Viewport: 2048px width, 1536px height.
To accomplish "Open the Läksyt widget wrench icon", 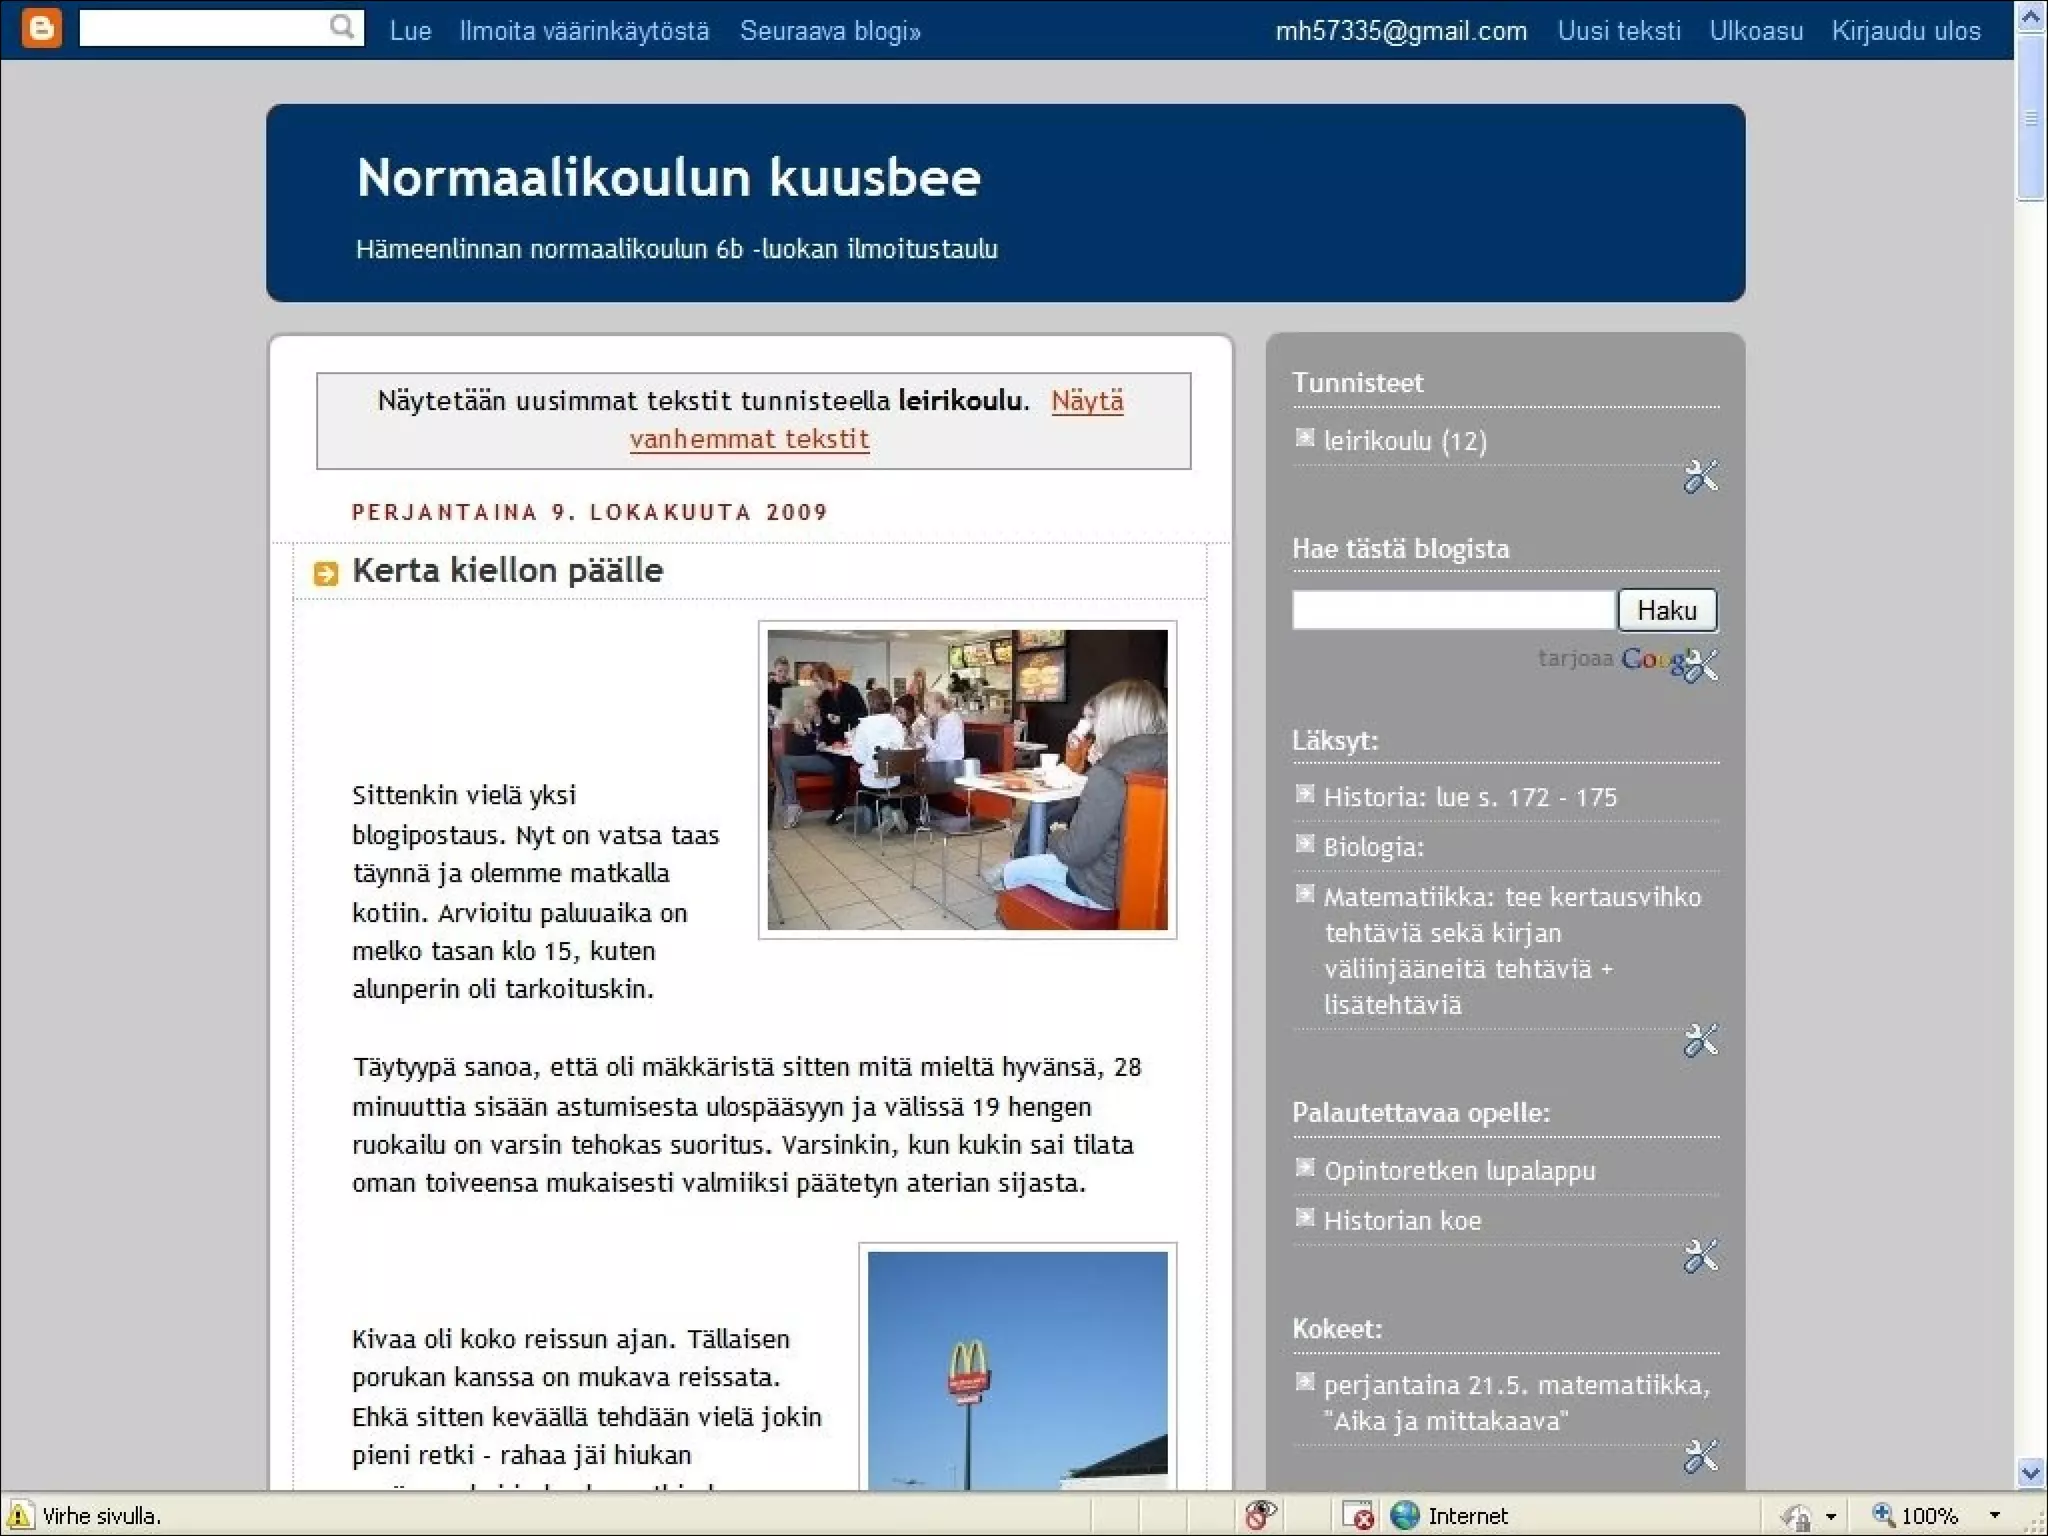I will 1700,1041.
